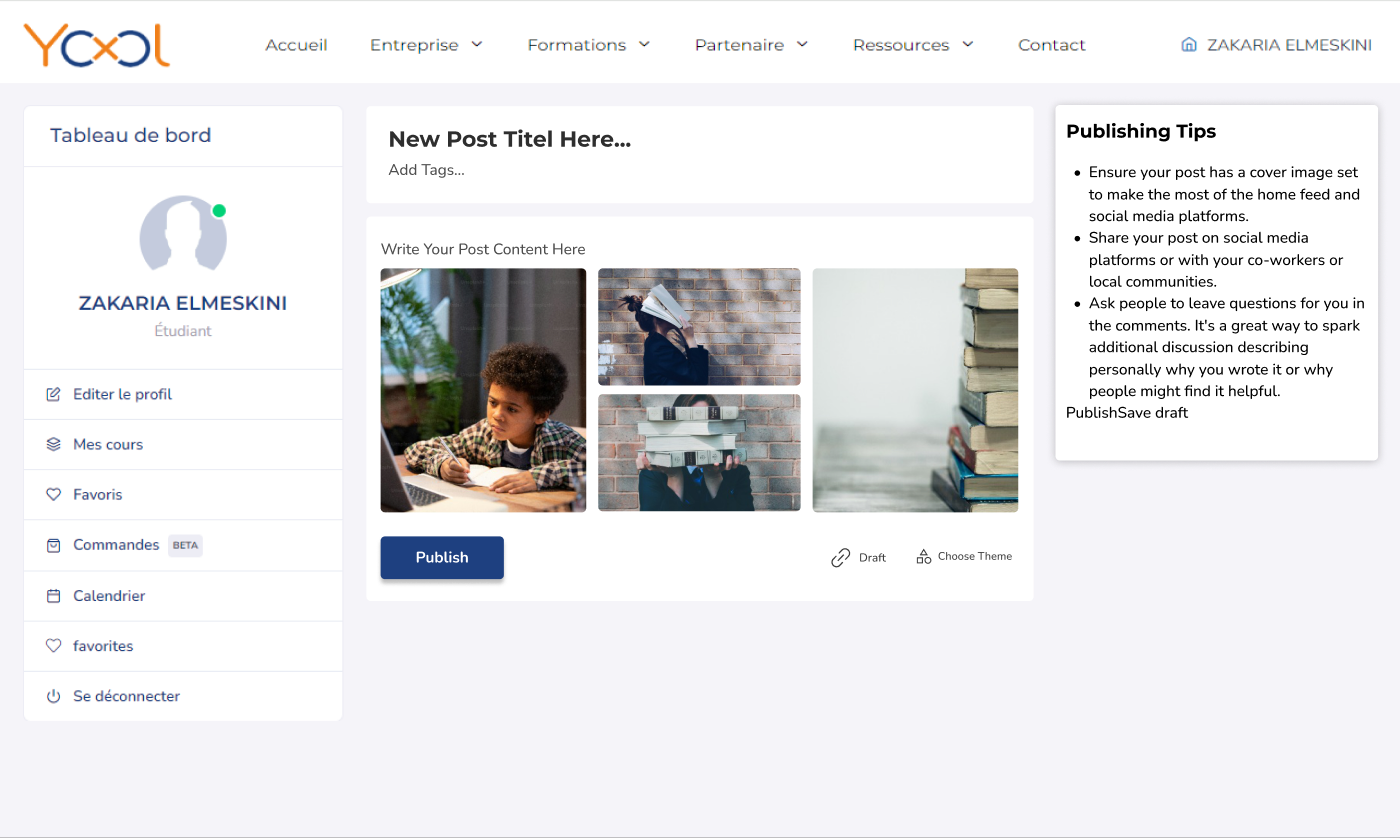This screenshot has width=1400, height=838.
Task: Click the shapes icon beside Choose Theme
Action: (924, 556)
